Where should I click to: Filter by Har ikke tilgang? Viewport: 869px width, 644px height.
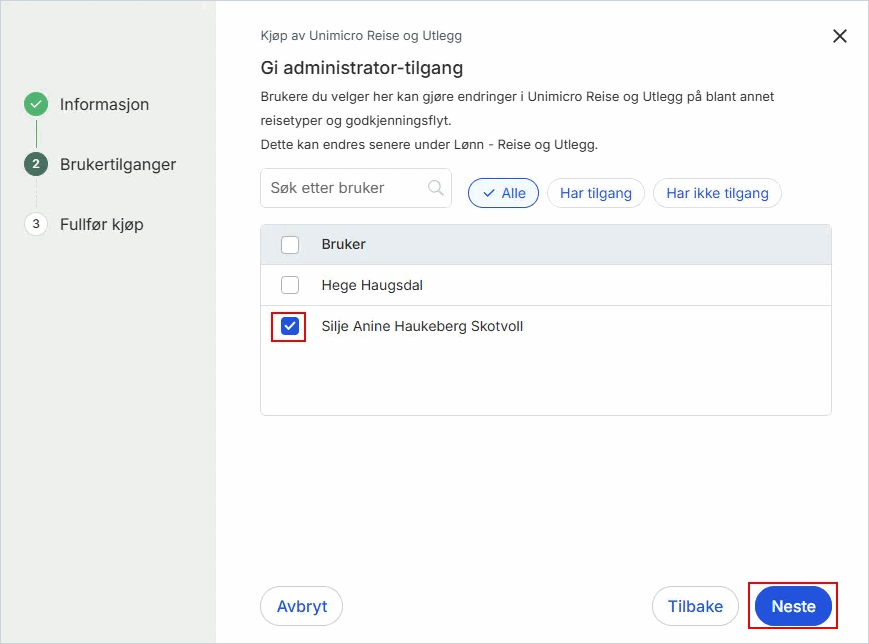pos(717,193)
